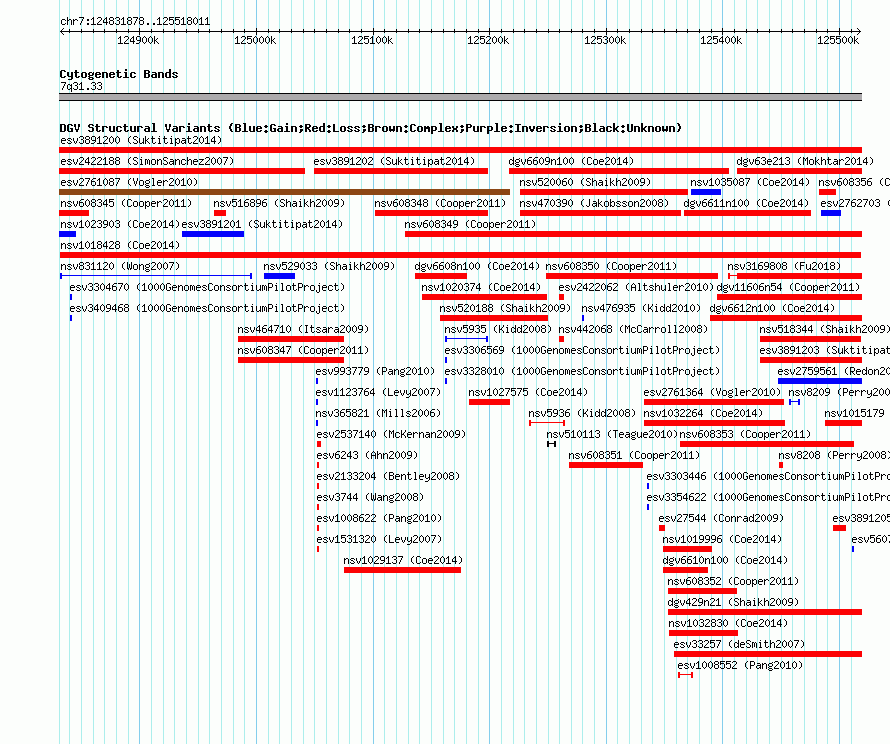The width and height of the screenshot is (890, 744).
Task: Click label esv2761087 (Vogler2010)
Action: pos(129,182)
